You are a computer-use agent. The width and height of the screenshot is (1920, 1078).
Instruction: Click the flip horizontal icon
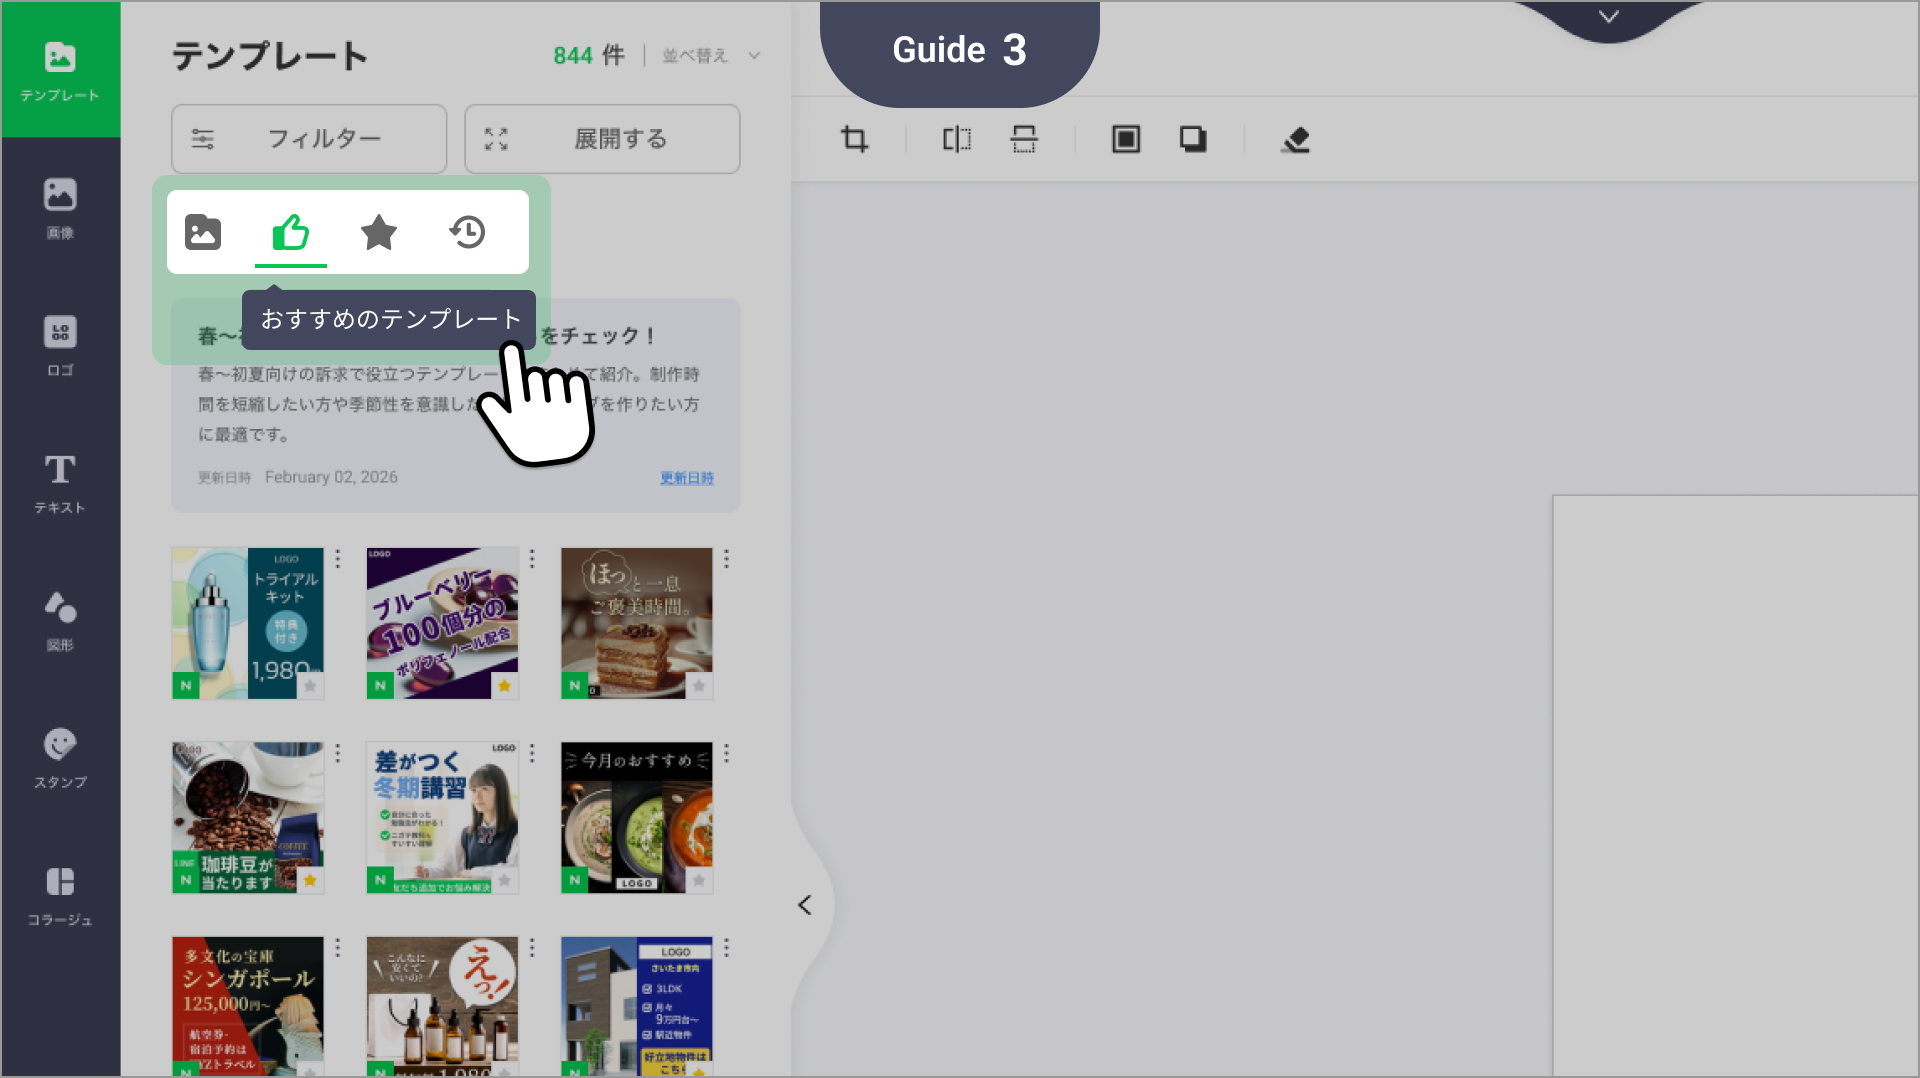[x=956, y=139]
